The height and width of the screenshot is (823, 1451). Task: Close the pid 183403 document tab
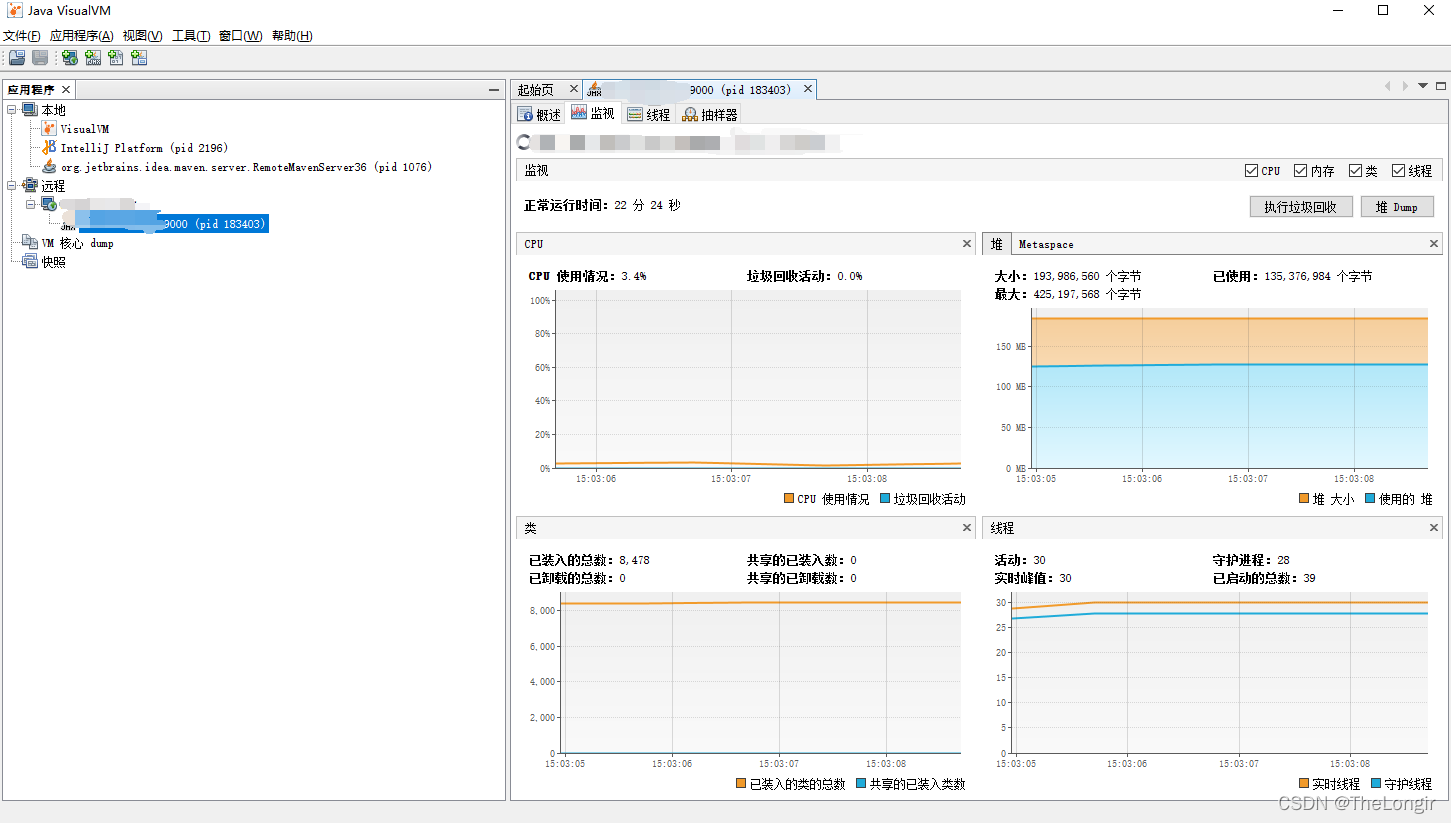click(806, 90)
